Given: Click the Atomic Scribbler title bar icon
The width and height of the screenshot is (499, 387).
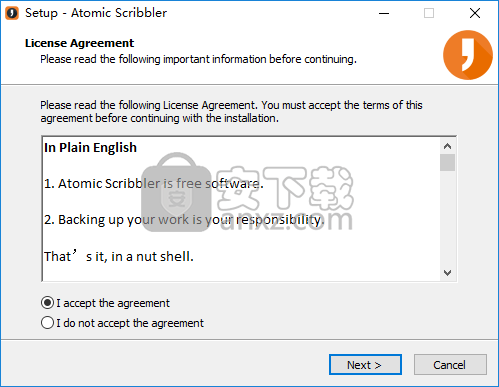Looking at the screenshot, I should 12,13.
